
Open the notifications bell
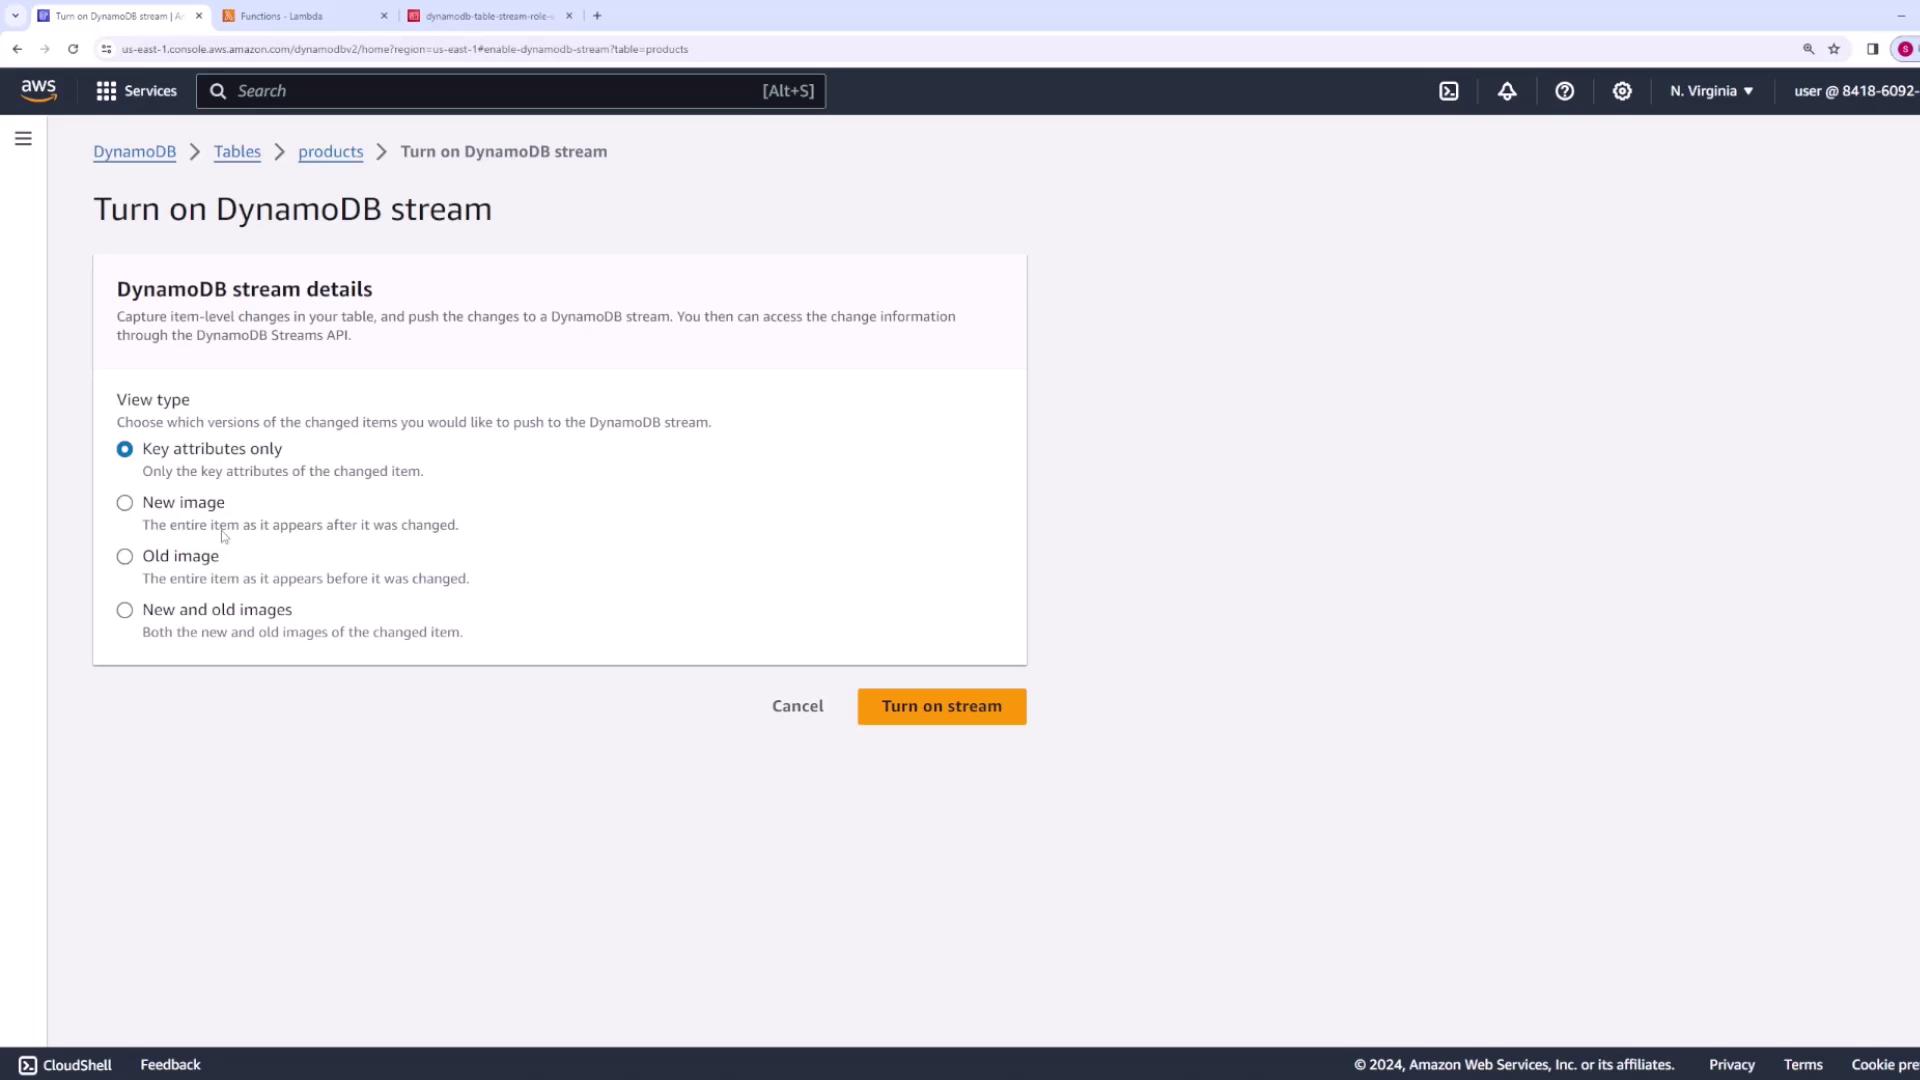tap(1506, 91)
